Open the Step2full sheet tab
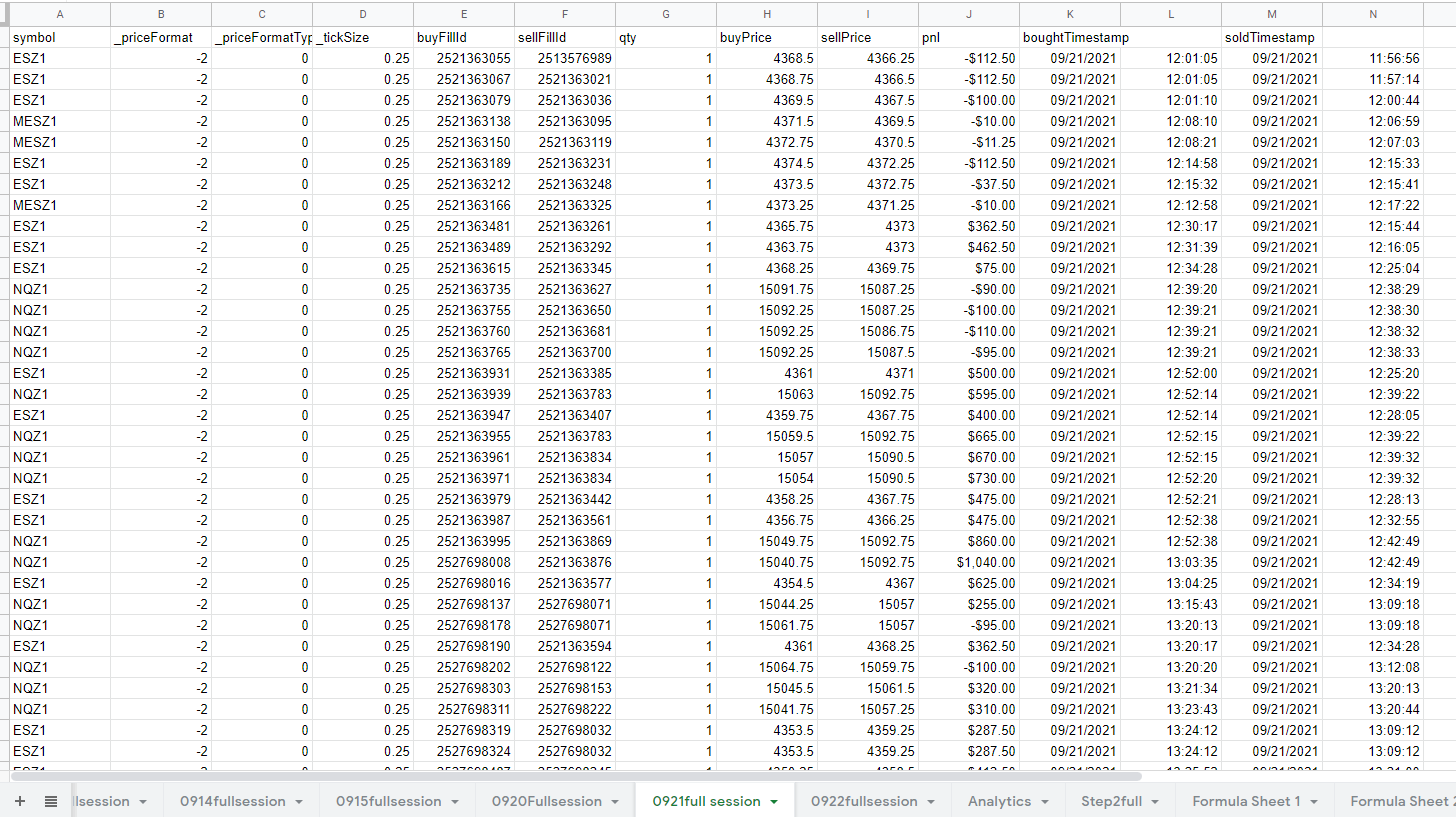 coord(1111,801)
